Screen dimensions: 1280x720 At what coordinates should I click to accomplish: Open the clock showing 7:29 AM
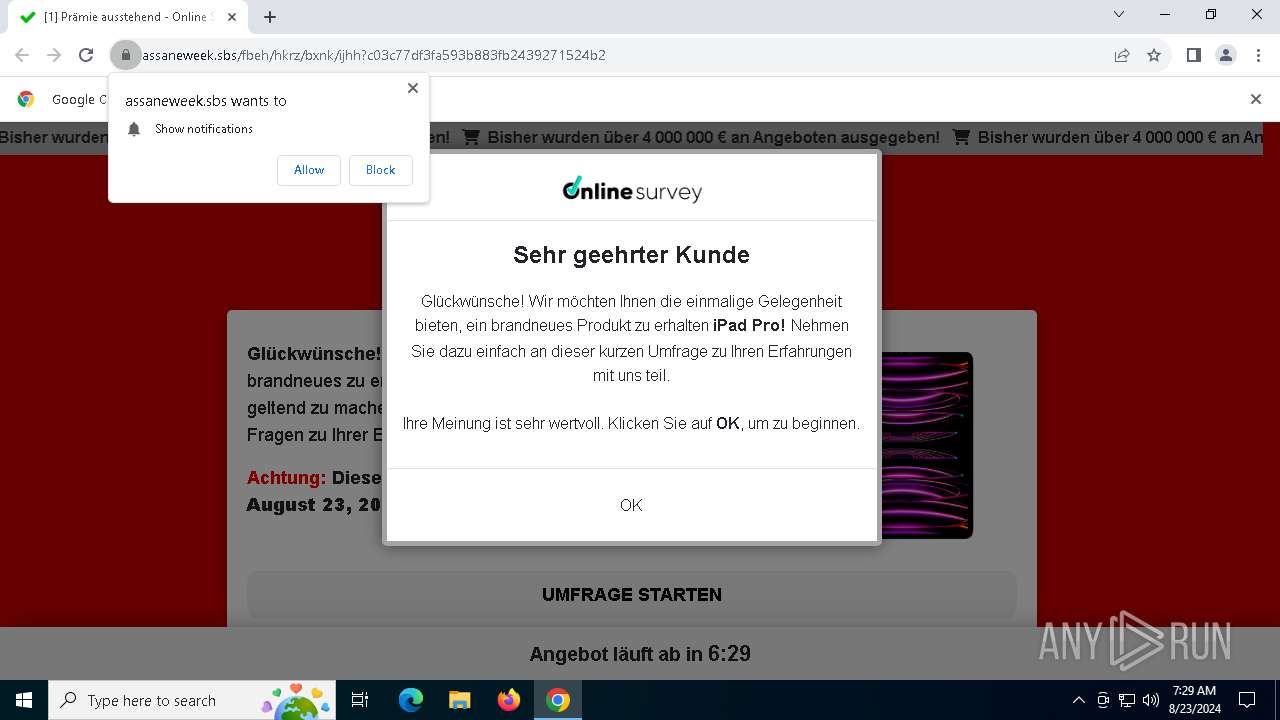[x=1194, y=700]
